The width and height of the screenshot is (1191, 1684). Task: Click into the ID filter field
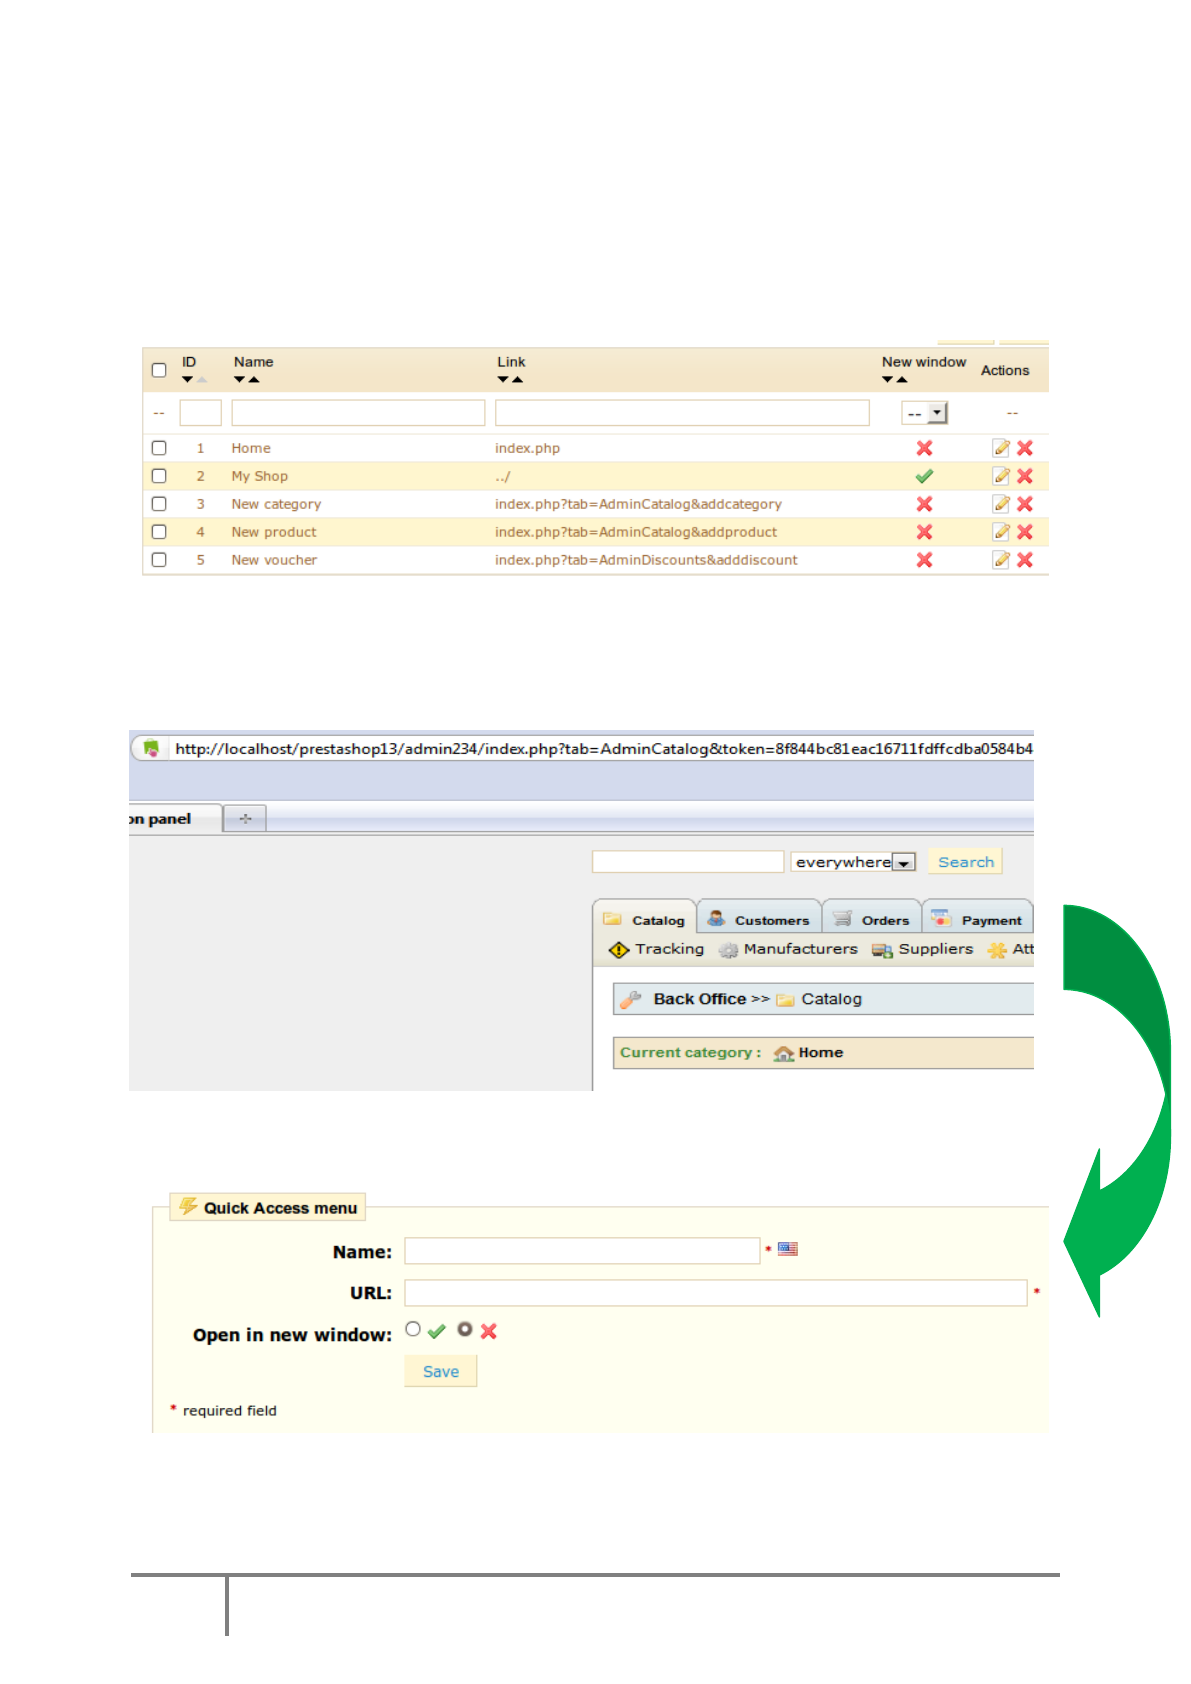pyautogui.click(x=200, y=413)
